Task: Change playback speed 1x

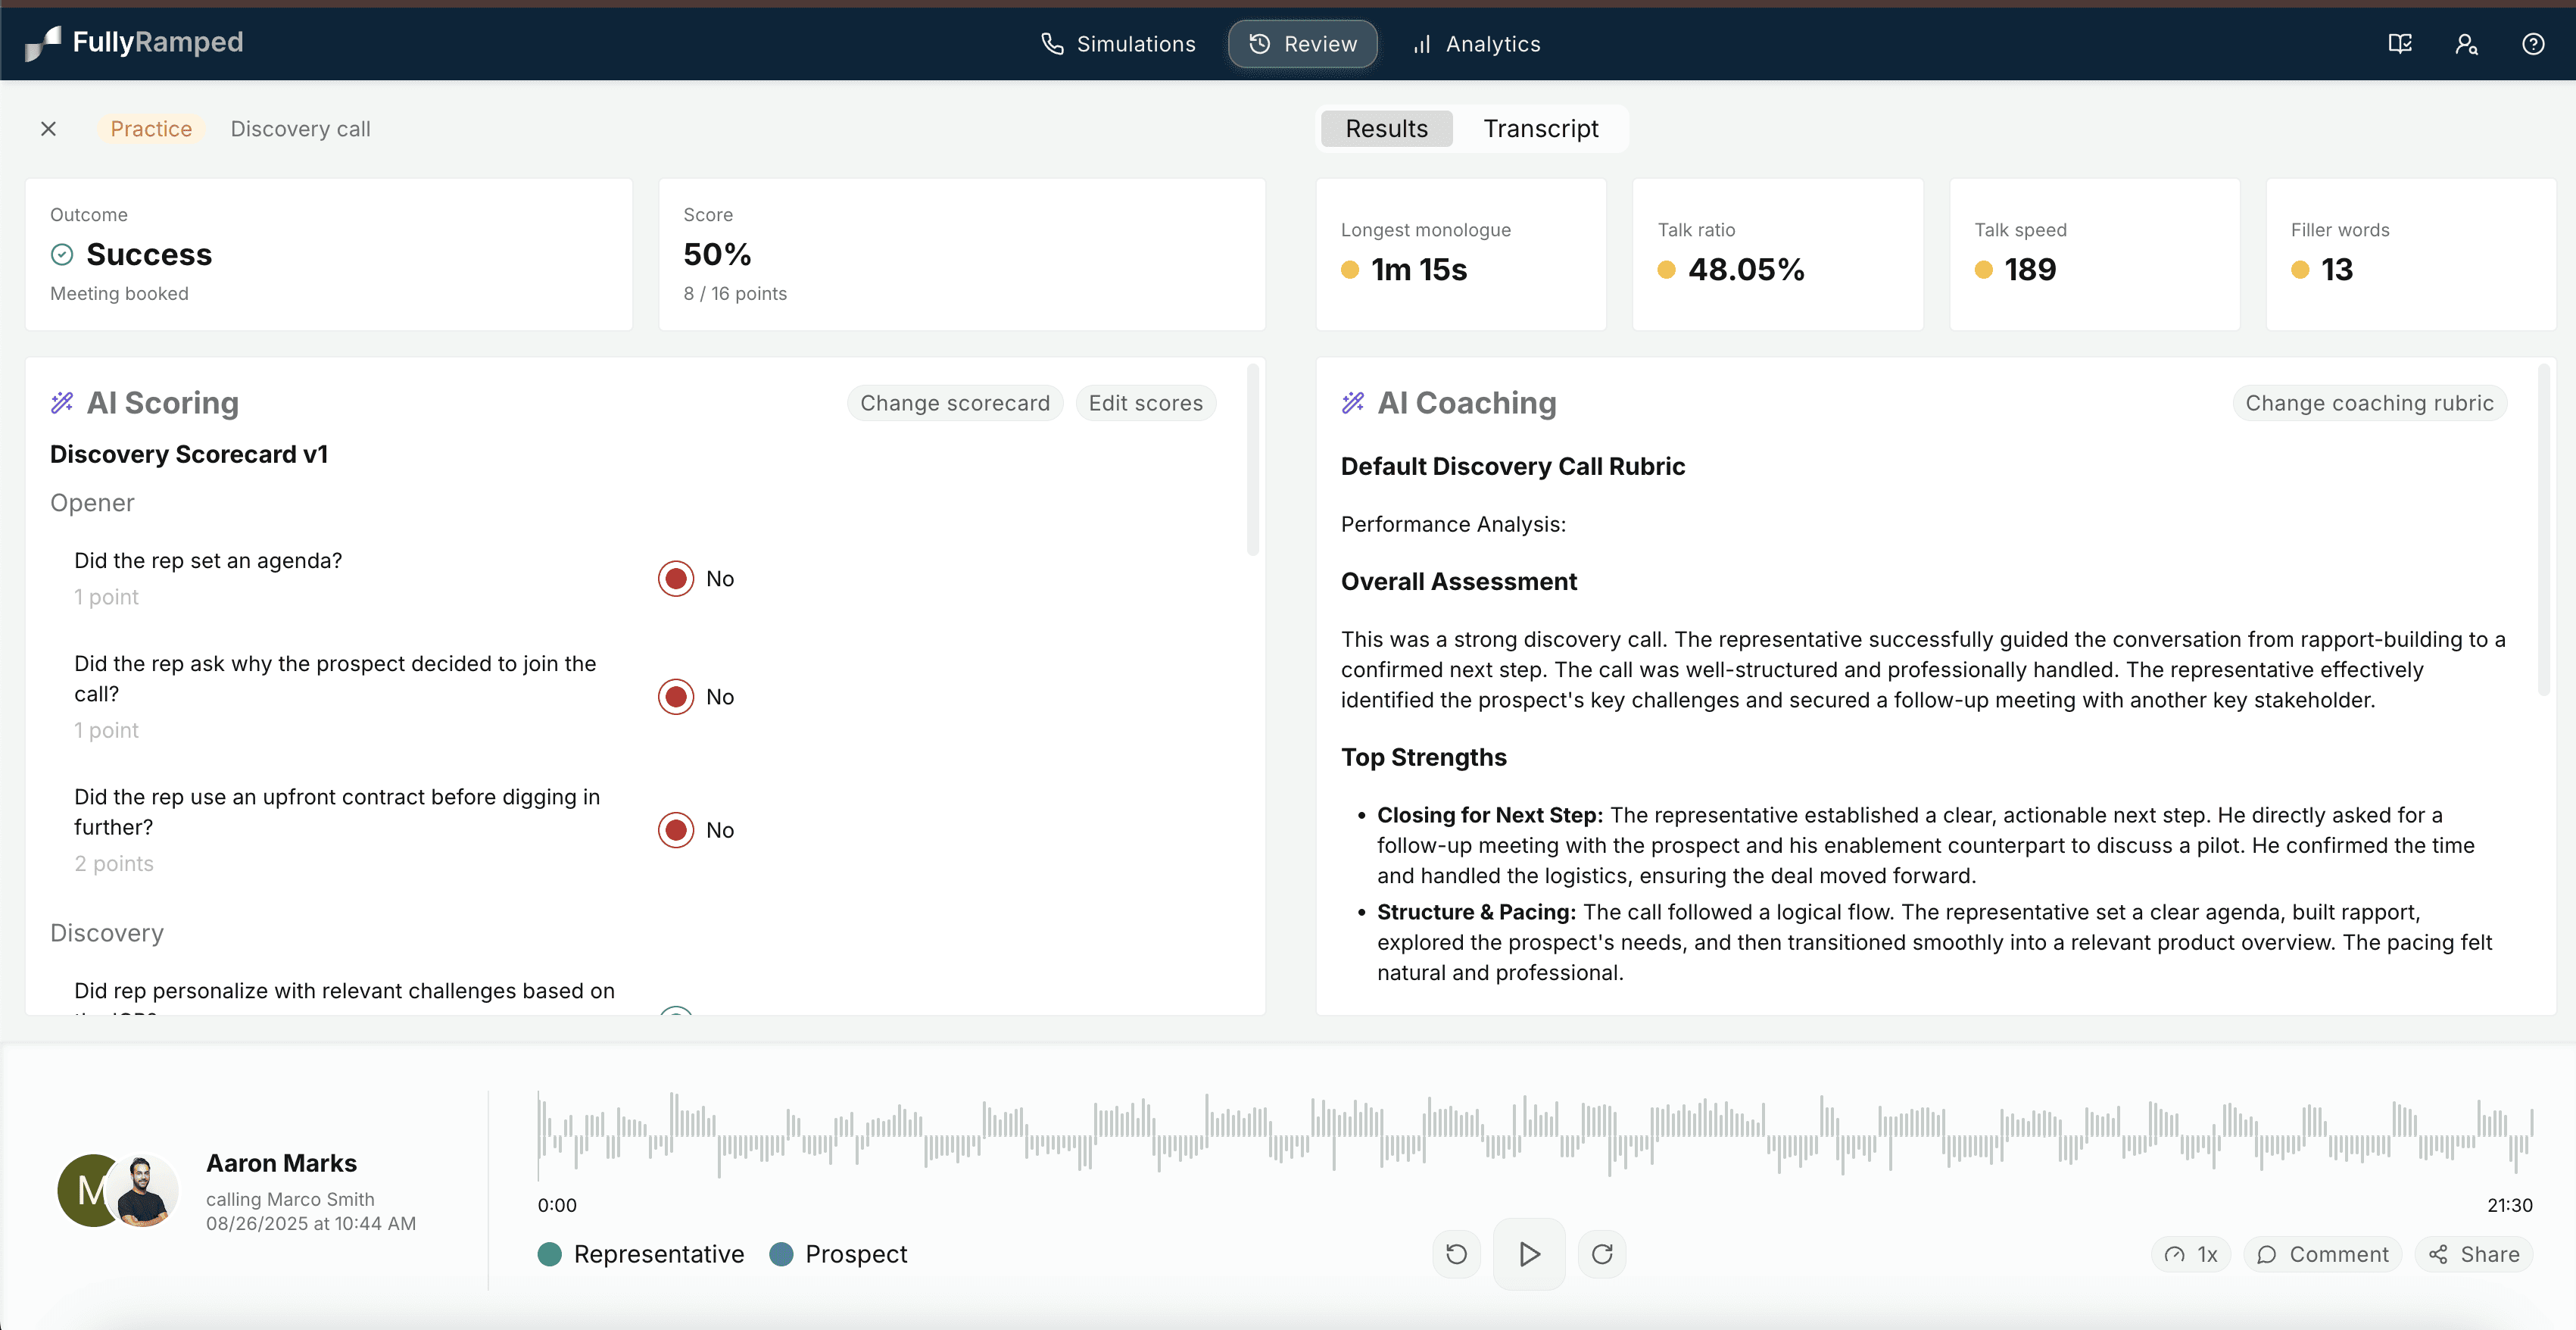Action: [x=2190, y=1254]
